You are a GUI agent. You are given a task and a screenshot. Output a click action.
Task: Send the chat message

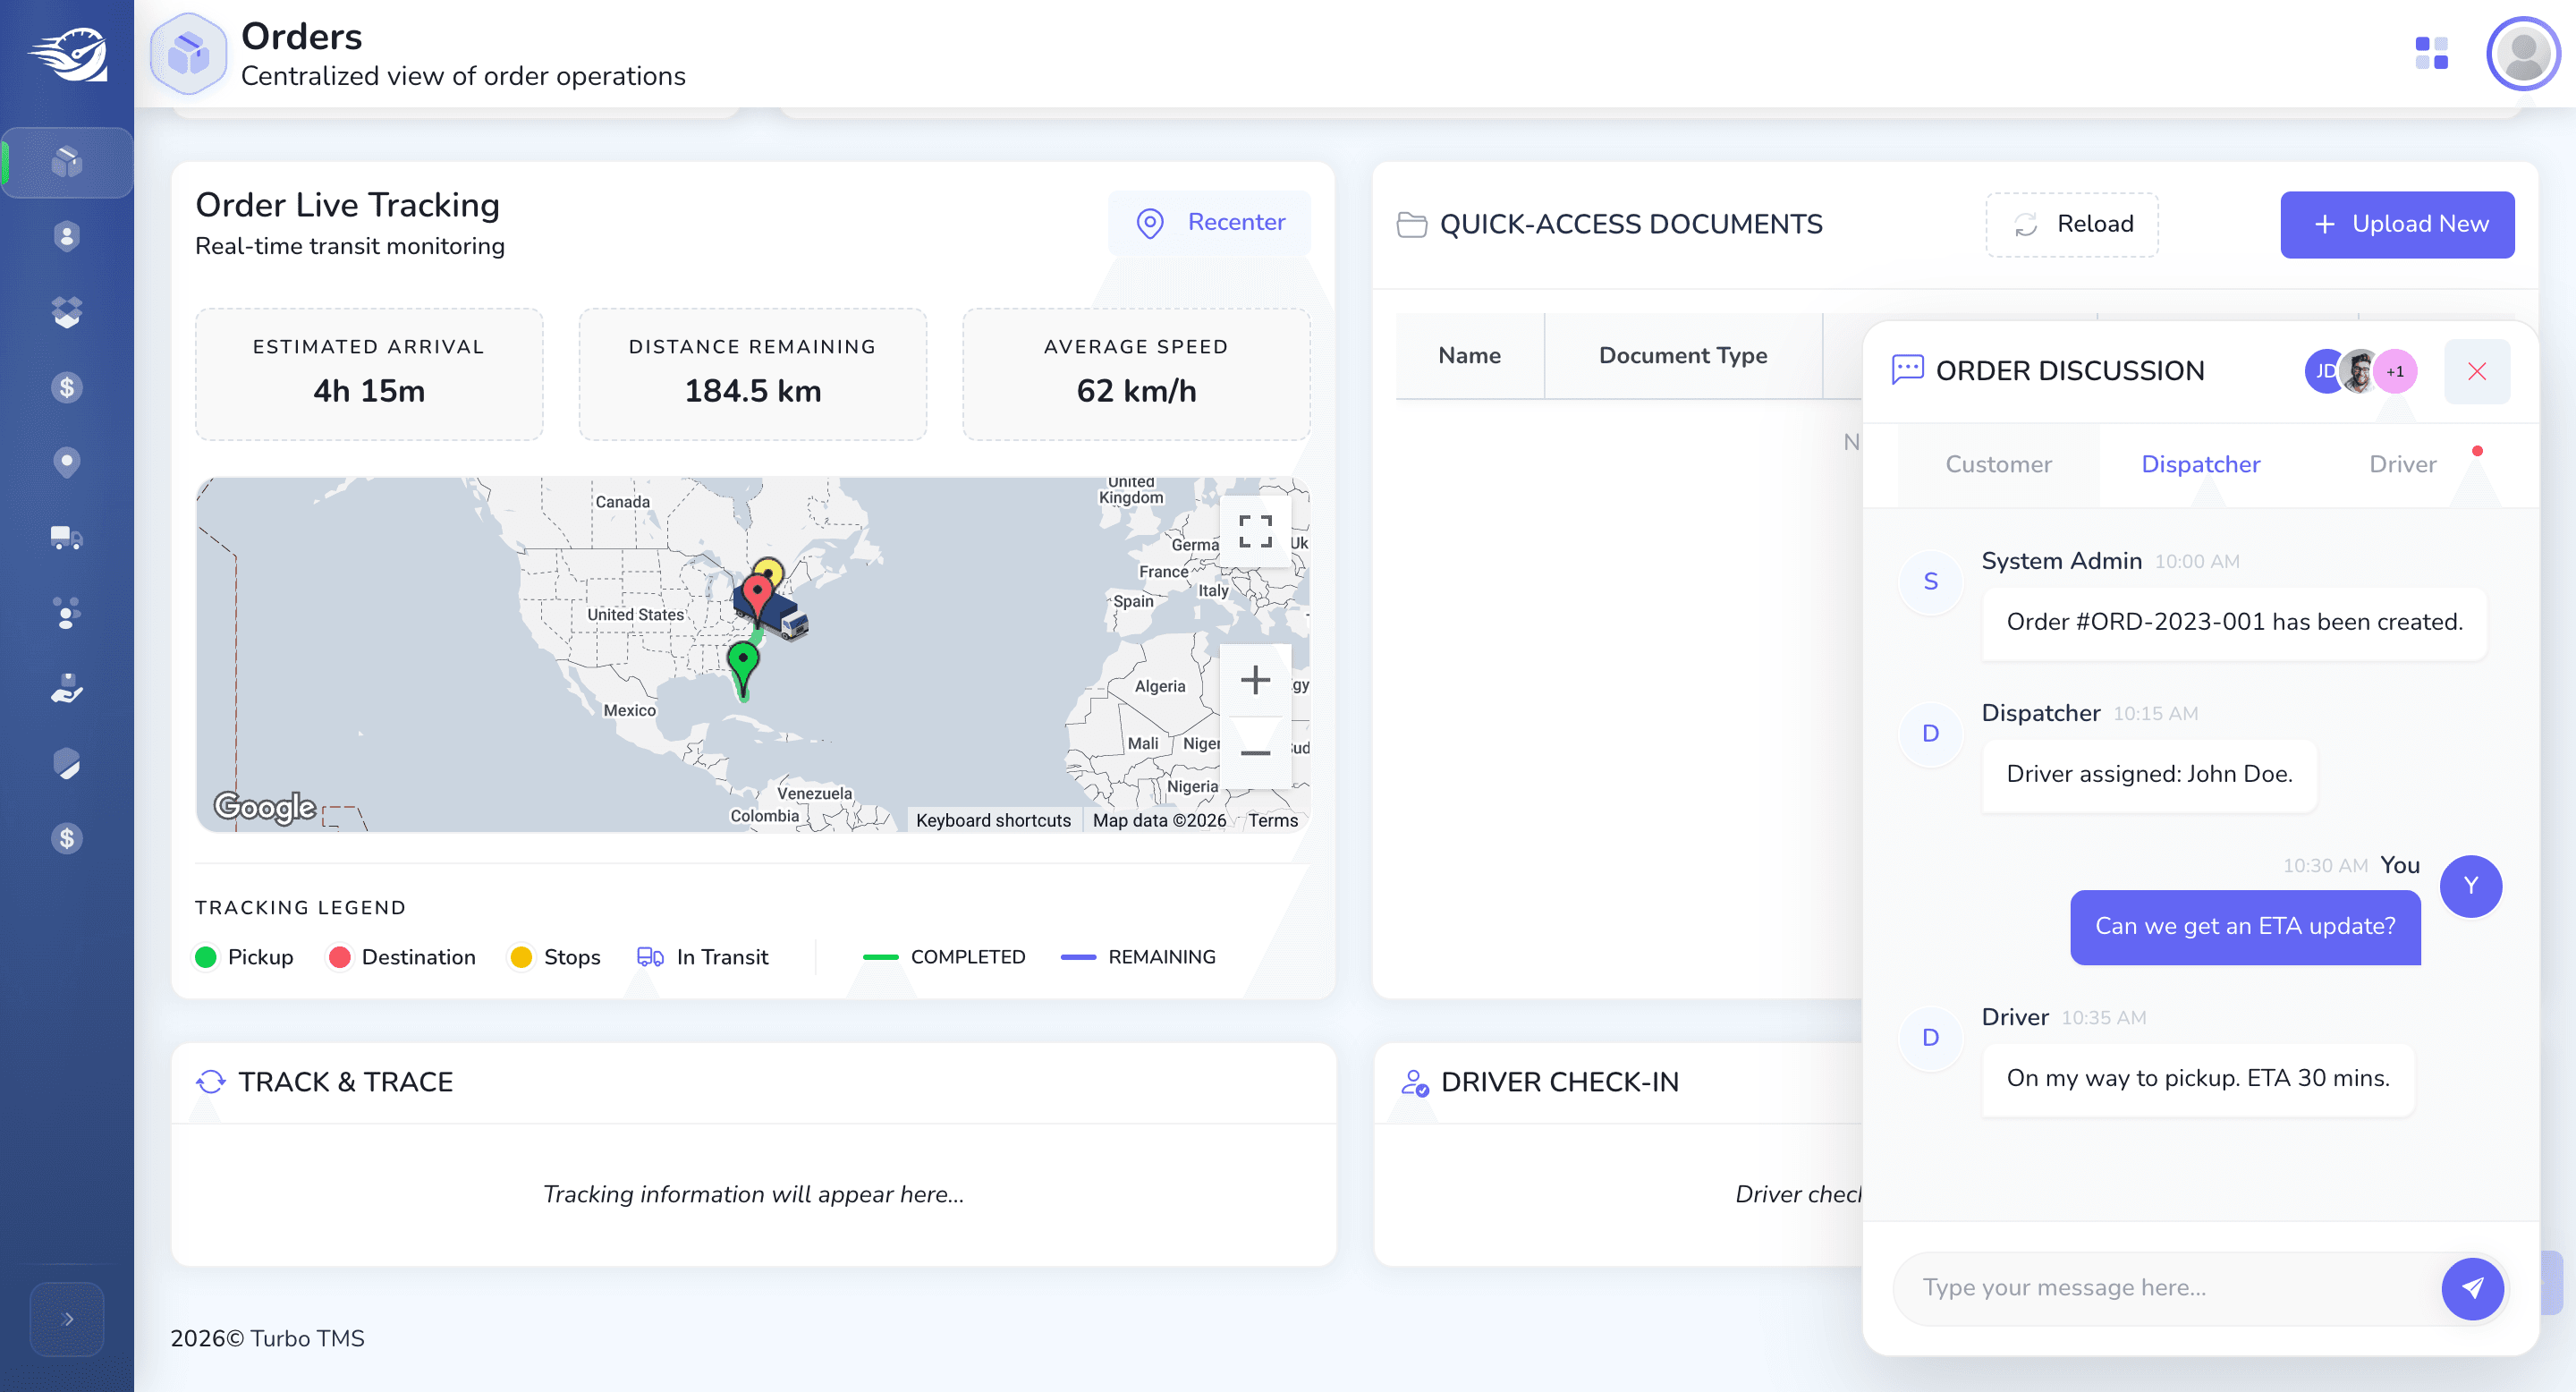pyautogui.click(x=2471, y=1288)
